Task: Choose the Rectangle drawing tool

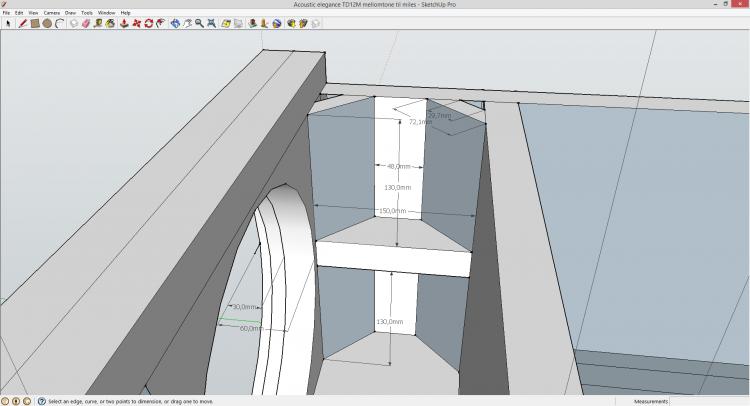Action: tap(35, 23)
